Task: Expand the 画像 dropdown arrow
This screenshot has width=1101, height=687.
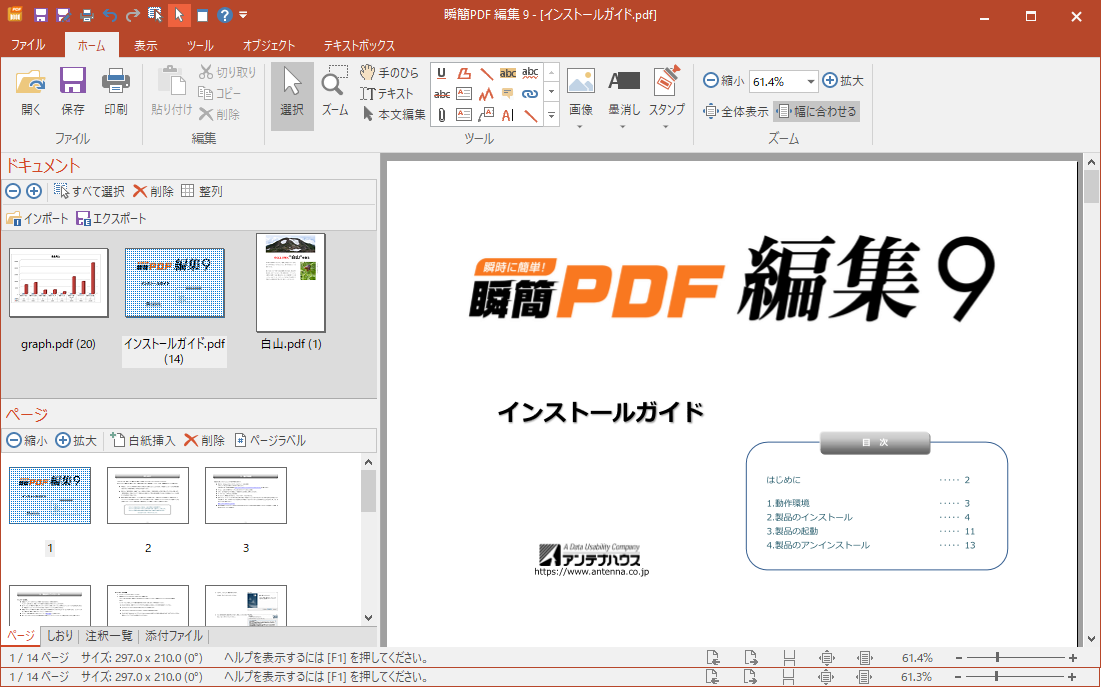Action: pyautogui.click(x=580, y=127)
